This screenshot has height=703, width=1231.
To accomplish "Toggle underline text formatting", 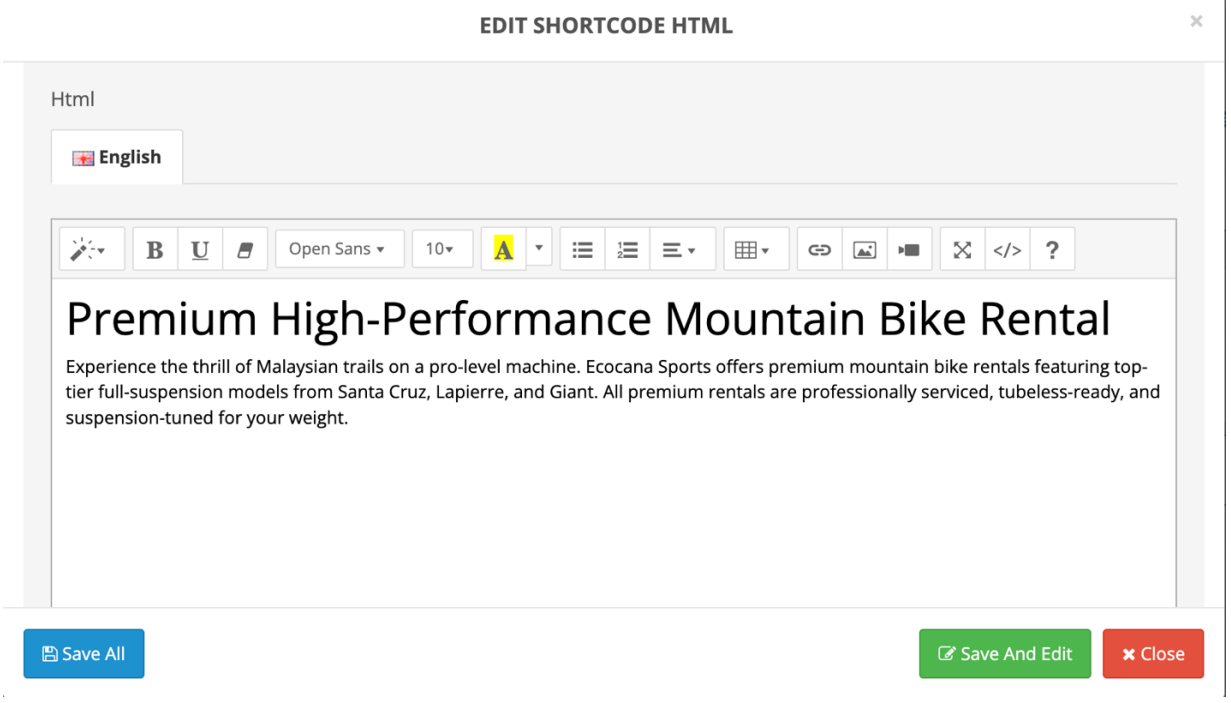I will pyautogui.click(x=200, y=250).
